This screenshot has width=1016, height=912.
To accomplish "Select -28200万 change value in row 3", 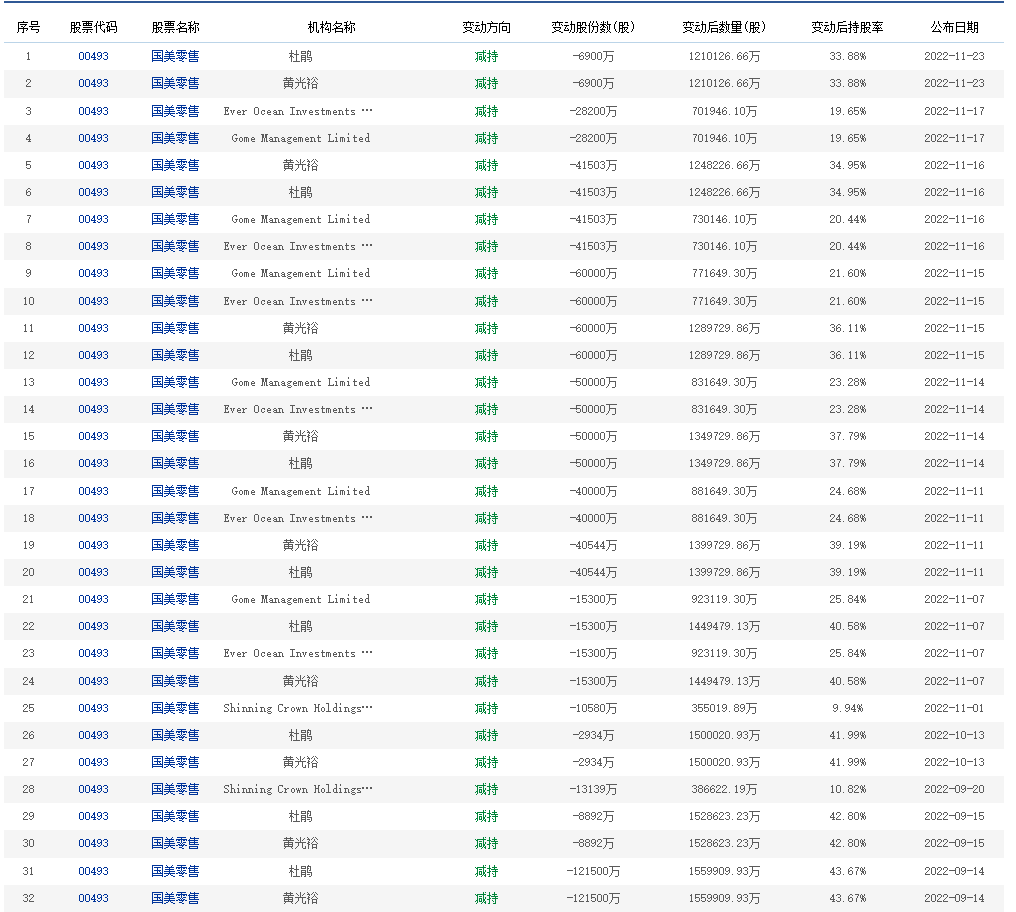I will (593, 111).
